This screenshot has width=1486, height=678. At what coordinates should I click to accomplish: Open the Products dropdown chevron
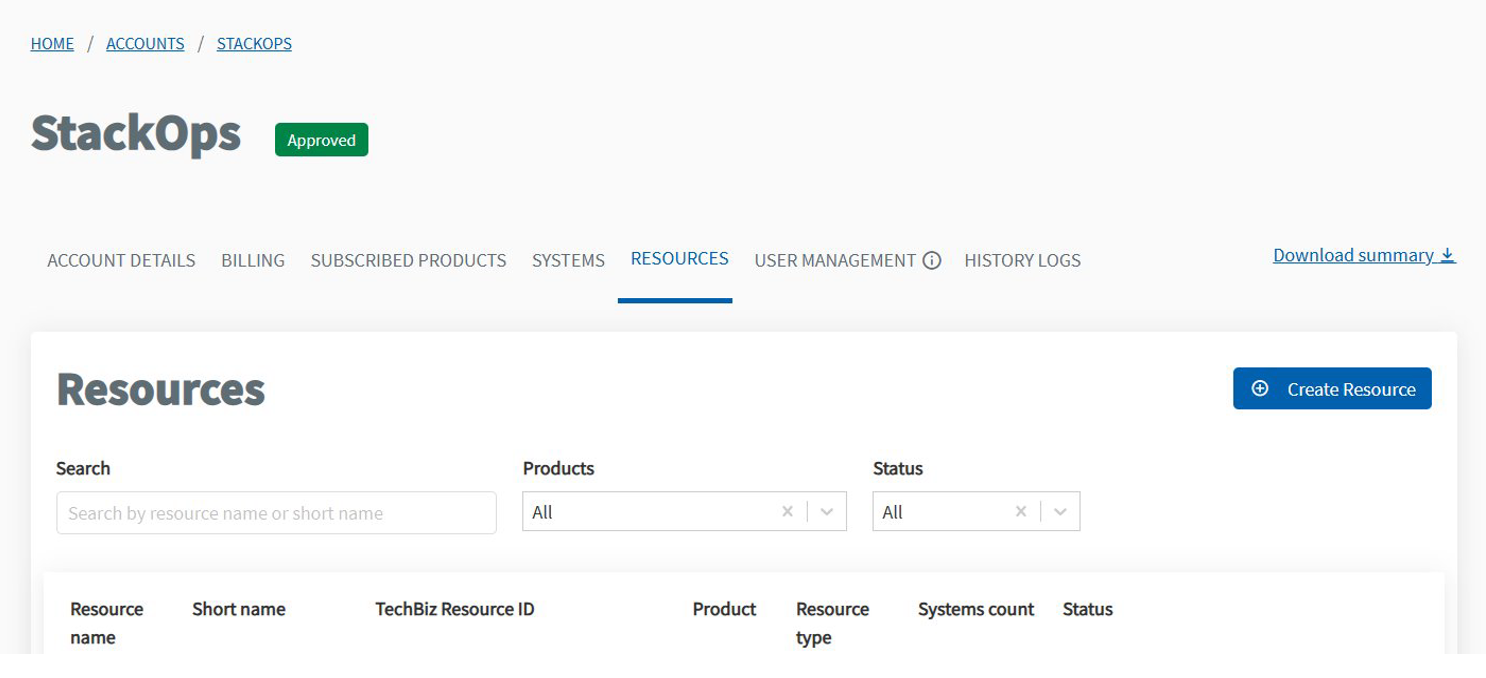pos(825,511)
